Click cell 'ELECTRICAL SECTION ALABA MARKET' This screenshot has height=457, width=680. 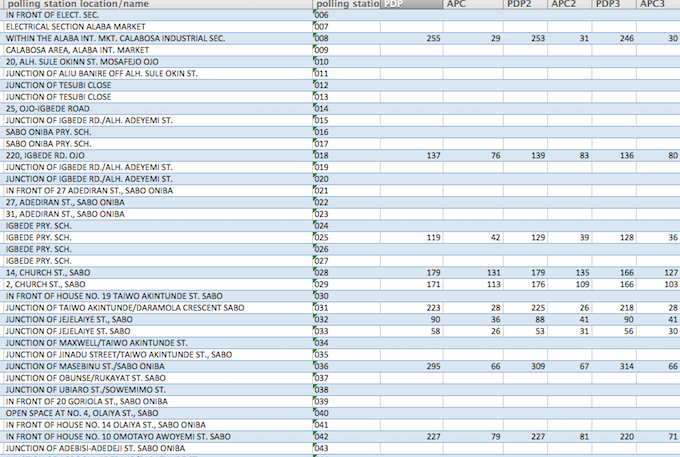156,26
